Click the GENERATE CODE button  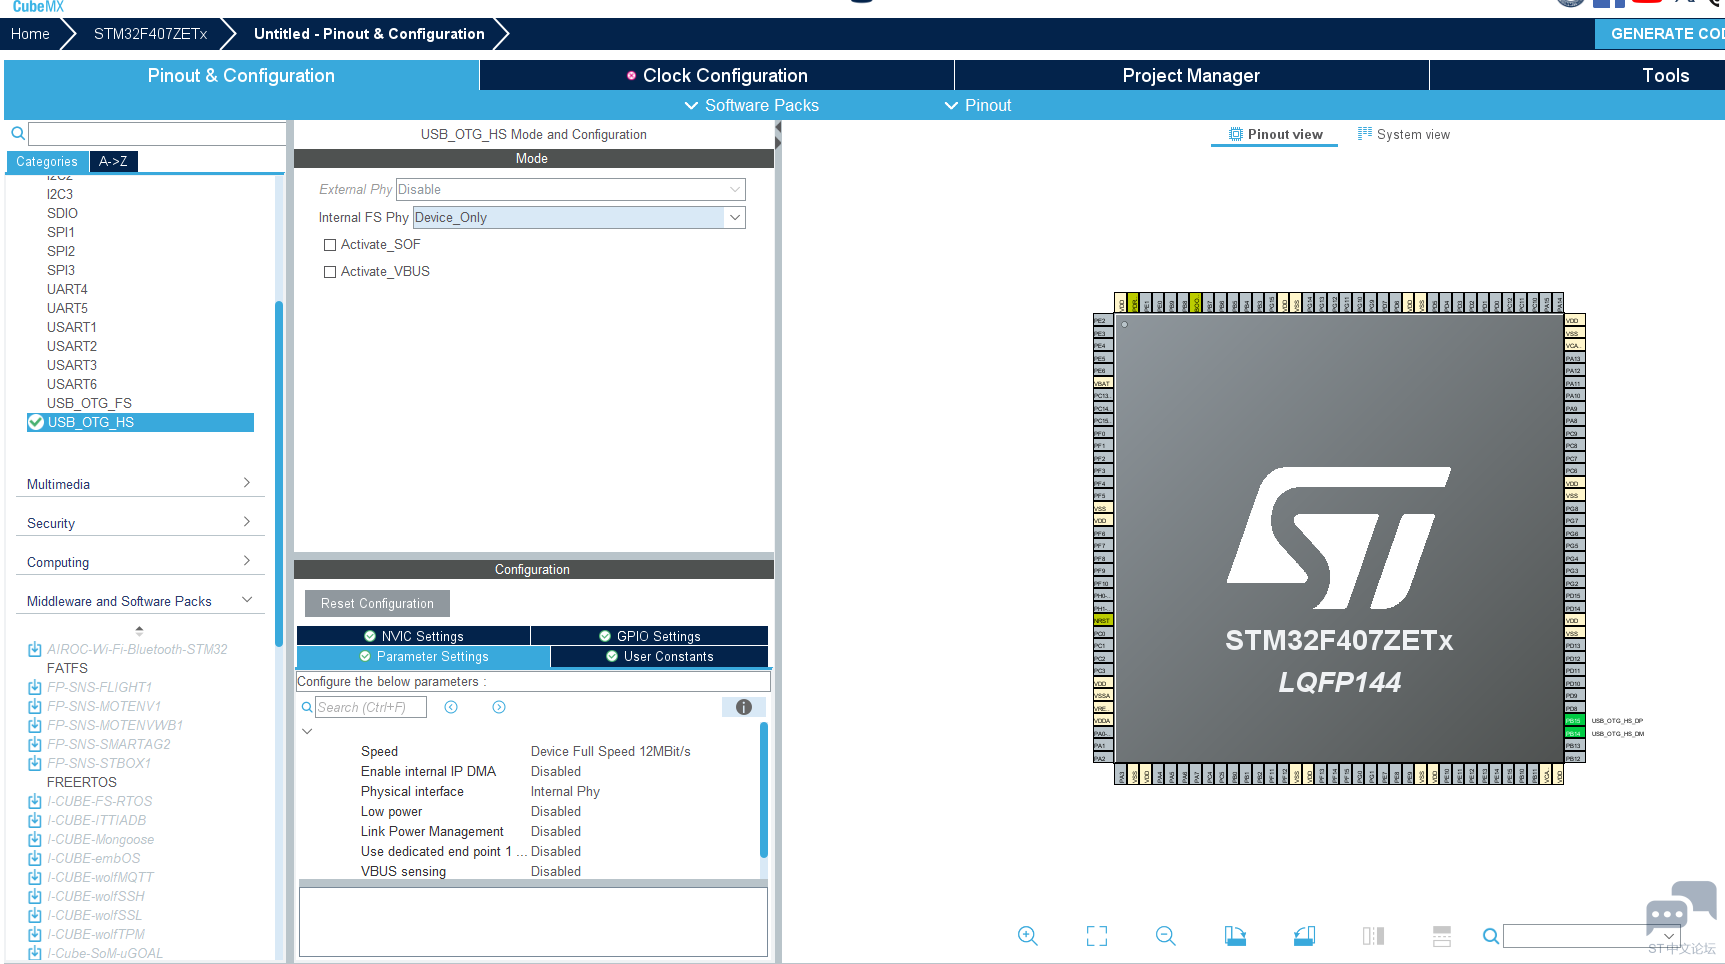[1660, 34]
